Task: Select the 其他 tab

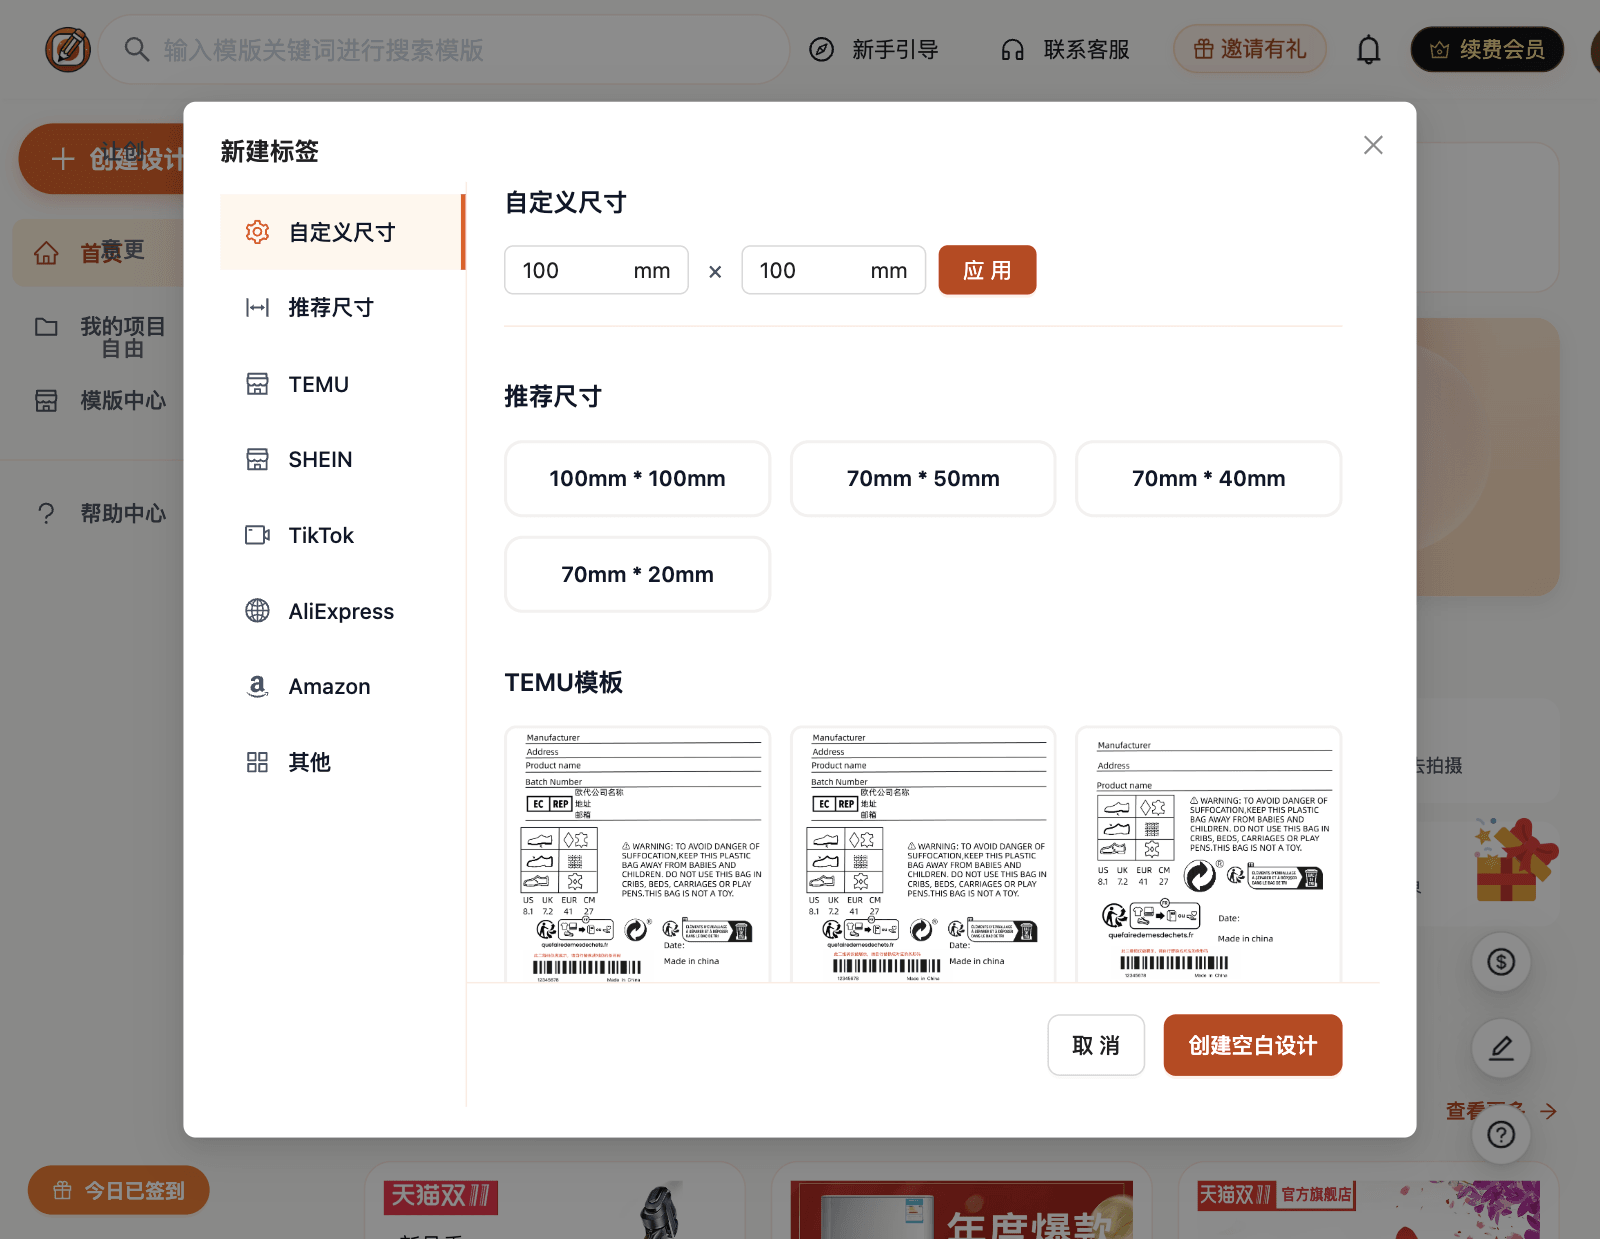Action: point(343,762)
